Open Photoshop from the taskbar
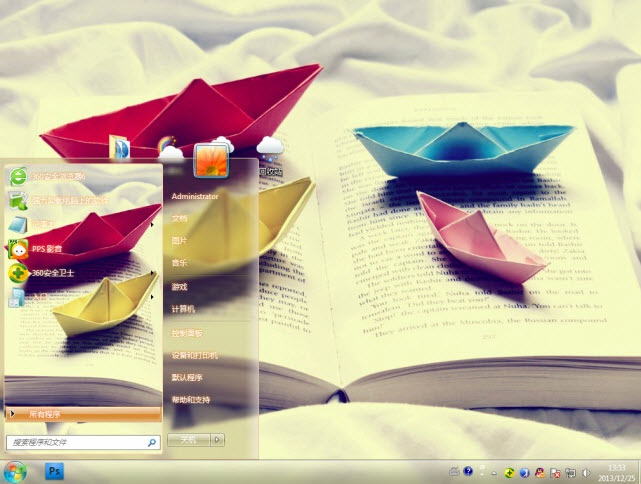This screenshot has height=484, width=641. click(54, 471)
